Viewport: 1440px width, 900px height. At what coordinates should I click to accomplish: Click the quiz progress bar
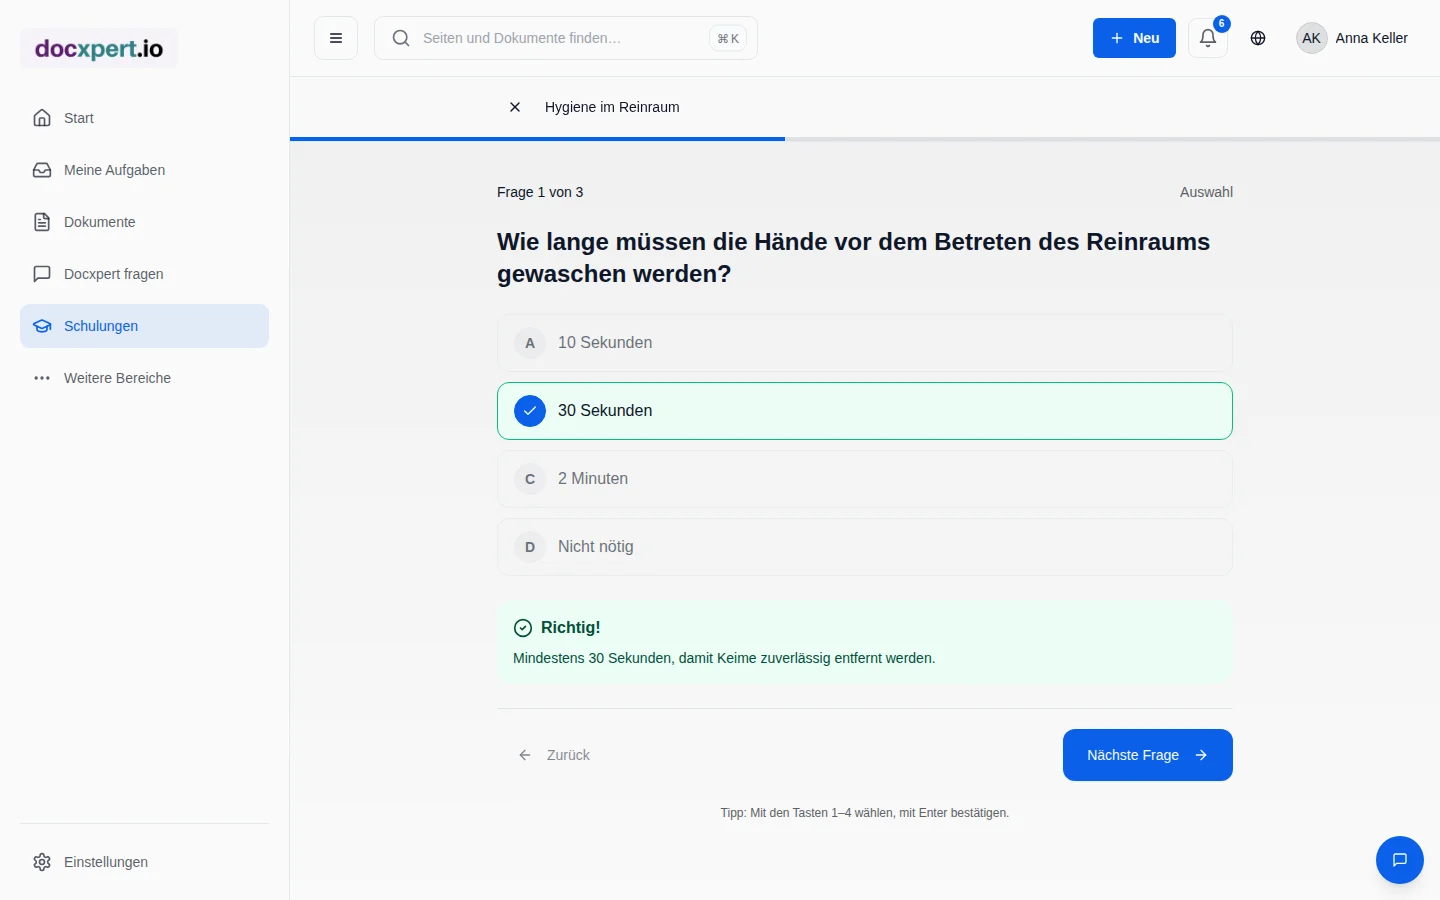[x=865, y=139]
